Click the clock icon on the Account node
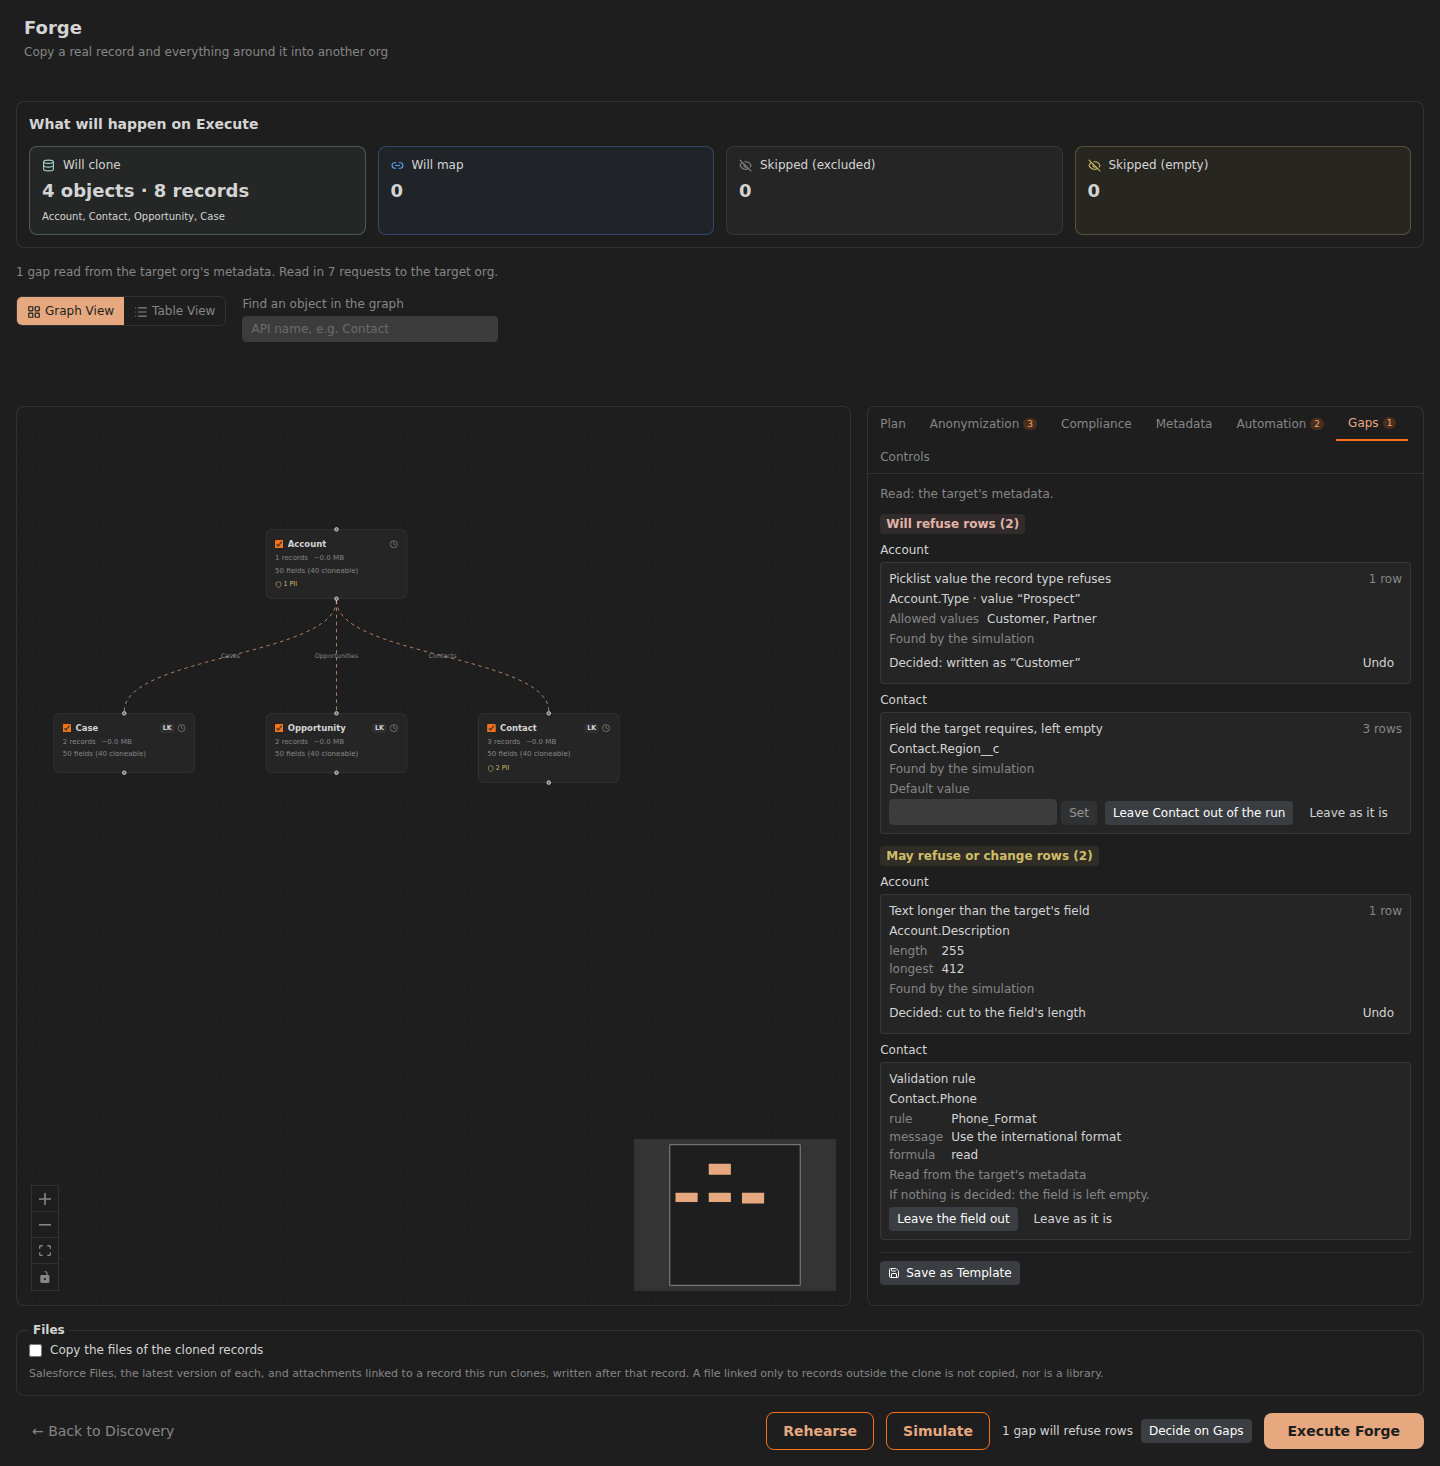Viewport: 1440px width, 1466px height. pyautogui.click(x=394, y=544)
